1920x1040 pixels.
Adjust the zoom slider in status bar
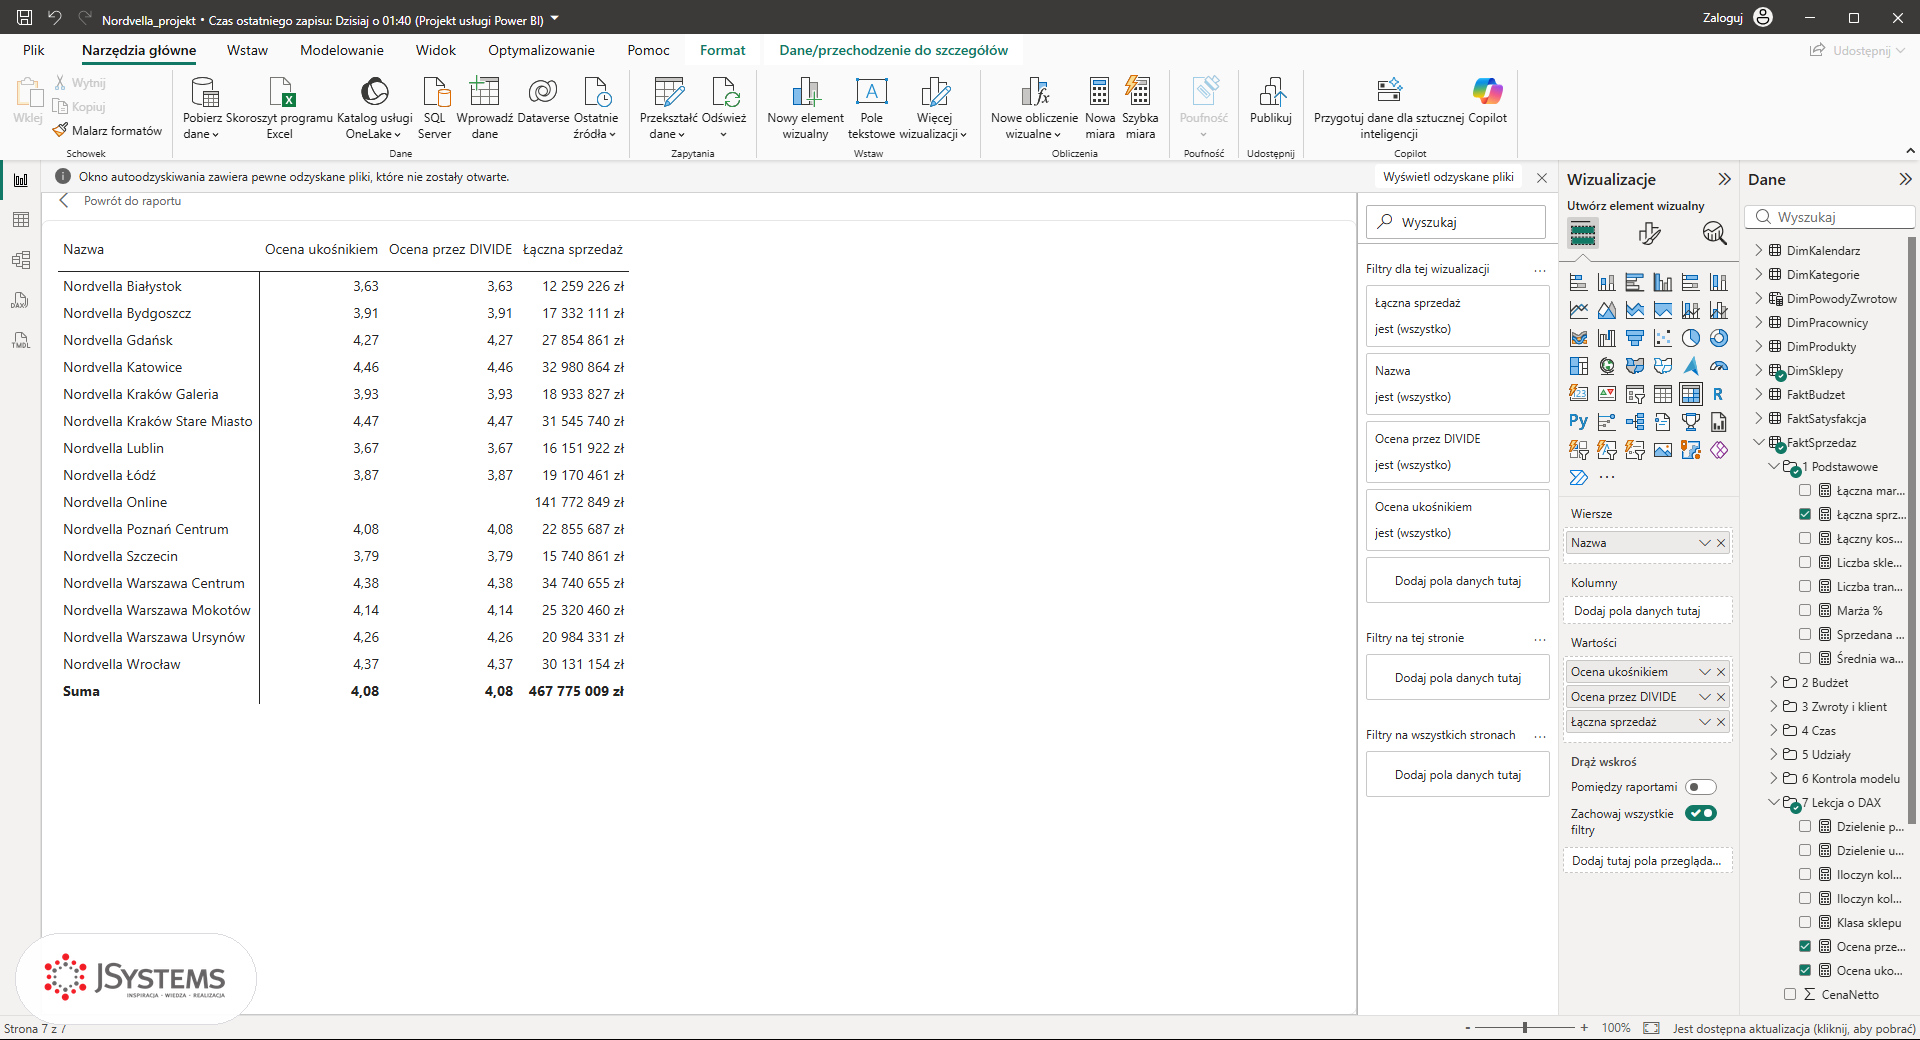coord(1524,1028)
